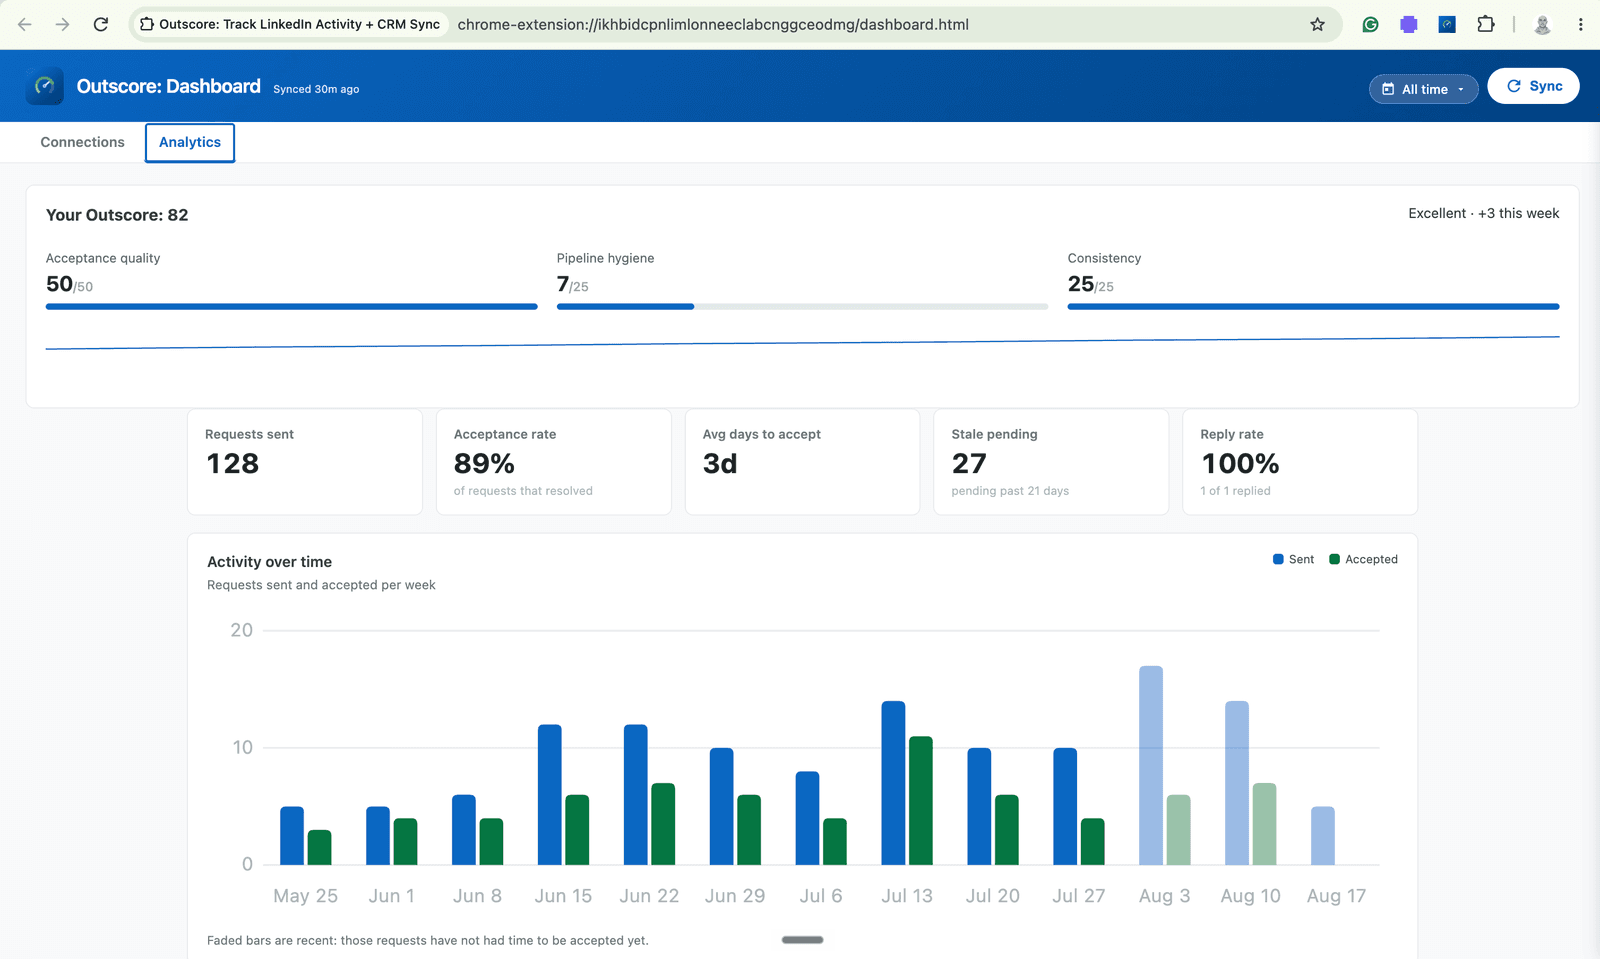
Task: Toggle the Sent legend series
Action: [x=1293, y=559]
